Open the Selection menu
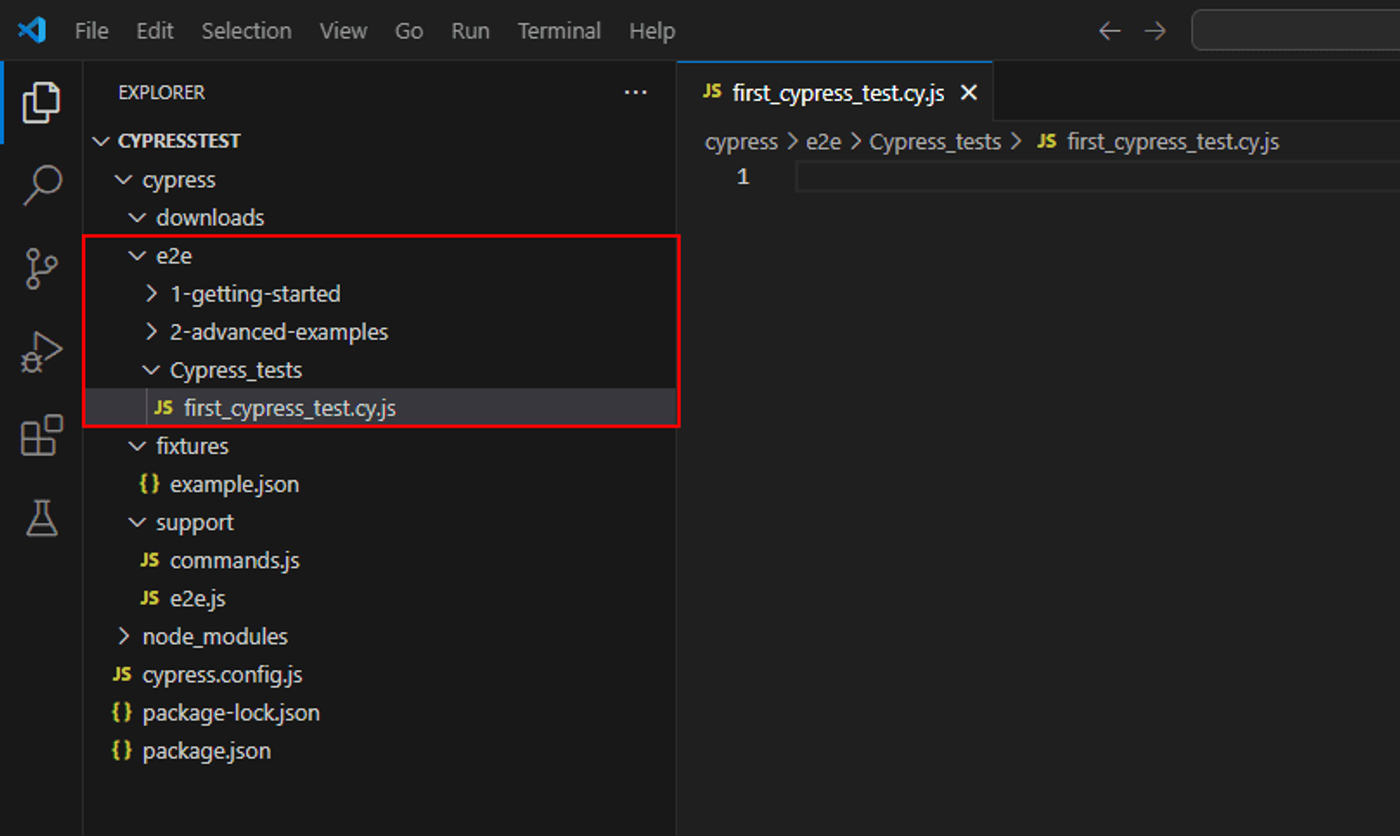The width and height of the screenshot is (1400, 836). pyautogui.click(x=246, y=31)
